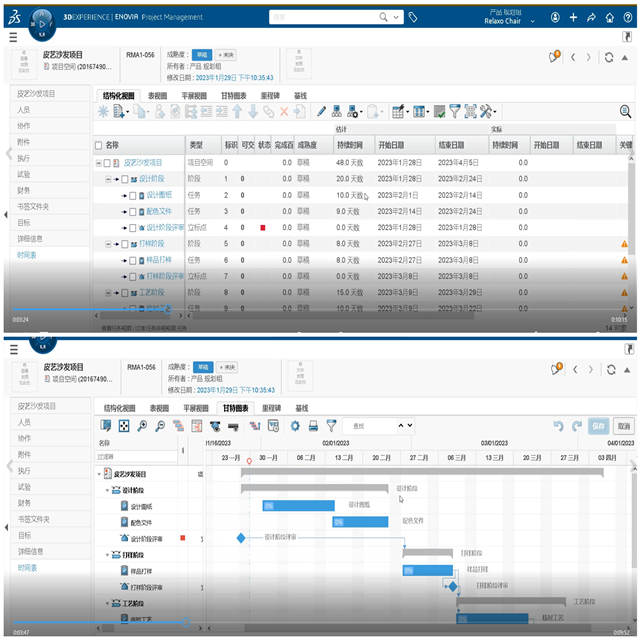The width and height of the screenshot is (640, 640).
Task: Open the help question mark icon
Action: coord(628,17)
